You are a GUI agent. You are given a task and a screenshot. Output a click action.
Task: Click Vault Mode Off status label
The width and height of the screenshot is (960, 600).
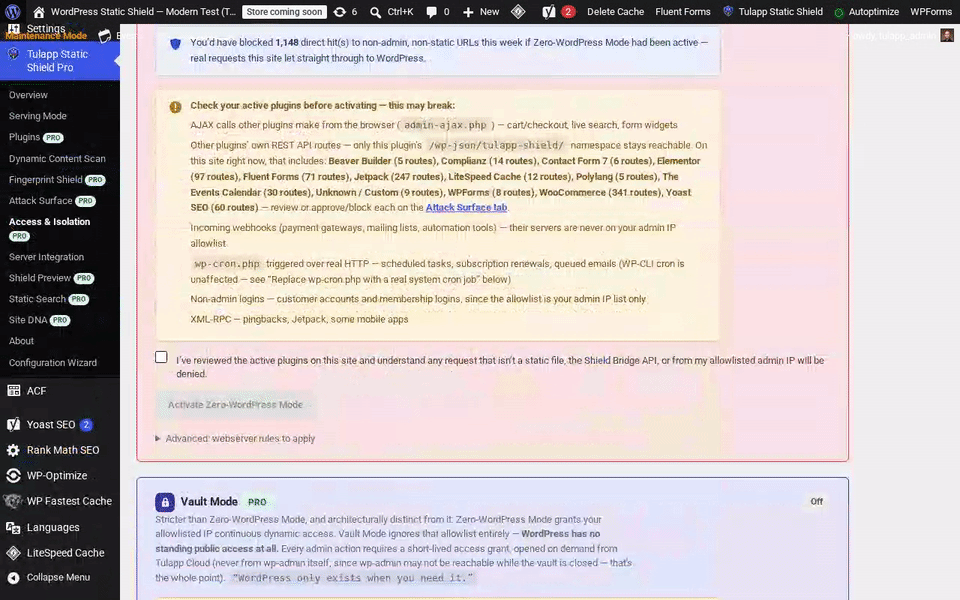coord(817,501)
